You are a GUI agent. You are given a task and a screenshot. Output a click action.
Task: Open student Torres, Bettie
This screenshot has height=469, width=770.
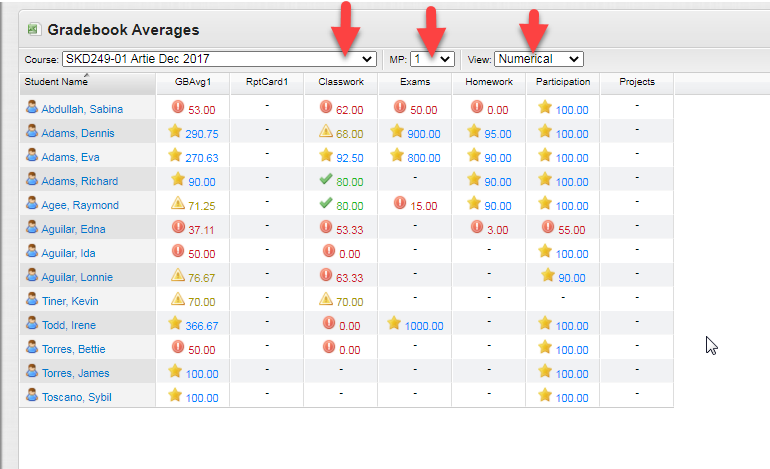coord(73,349)
